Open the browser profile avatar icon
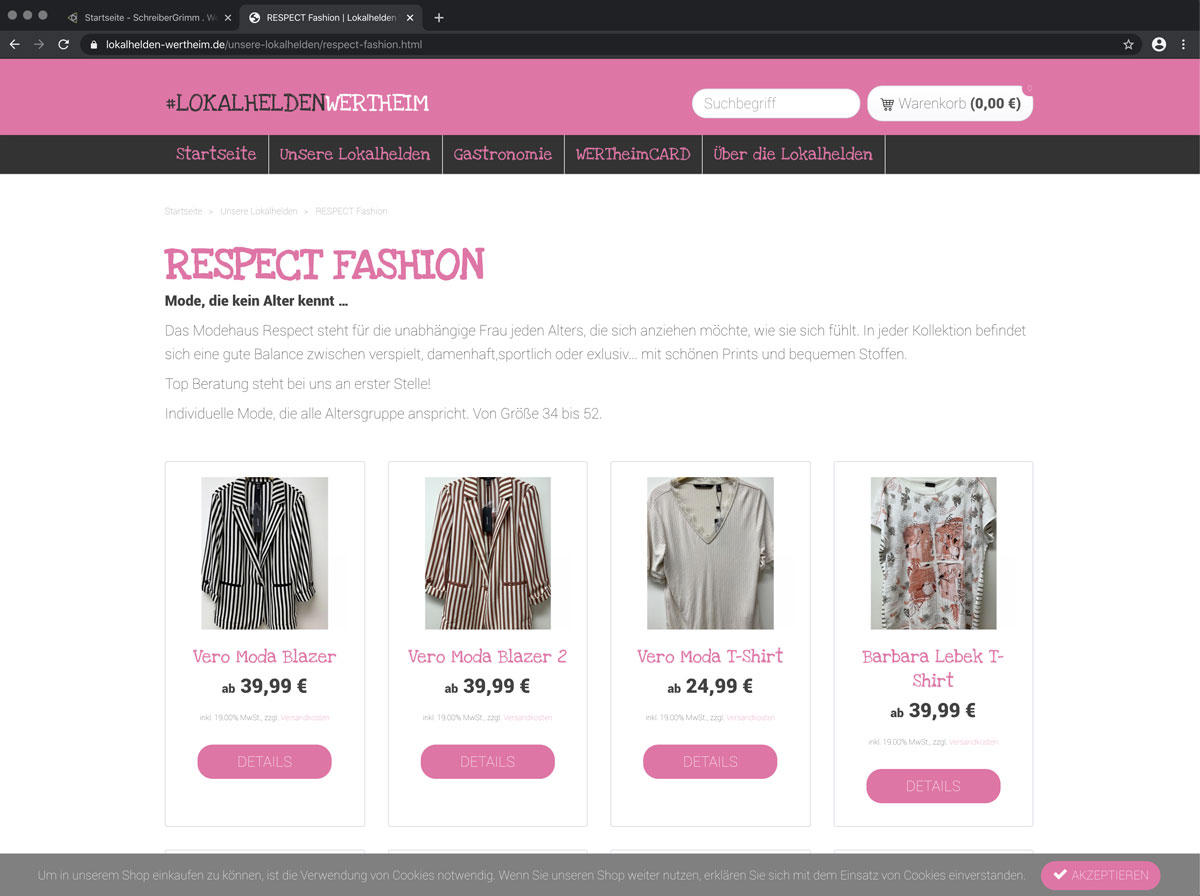Viewport: 1200px width, 896px height. (x=1159, y=45)
